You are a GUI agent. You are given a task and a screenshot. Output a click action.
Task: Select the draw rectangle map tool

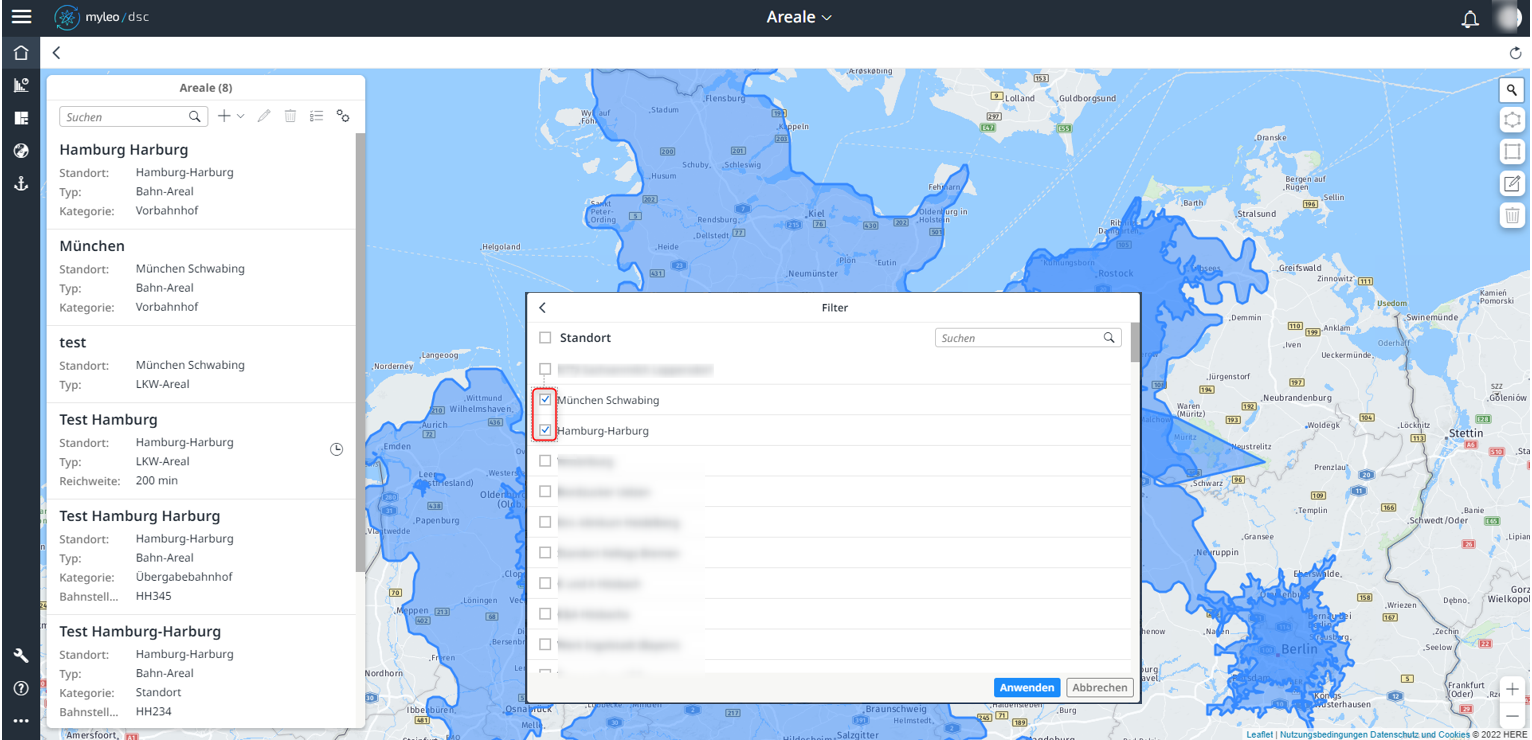click(x=1512, y=152)
